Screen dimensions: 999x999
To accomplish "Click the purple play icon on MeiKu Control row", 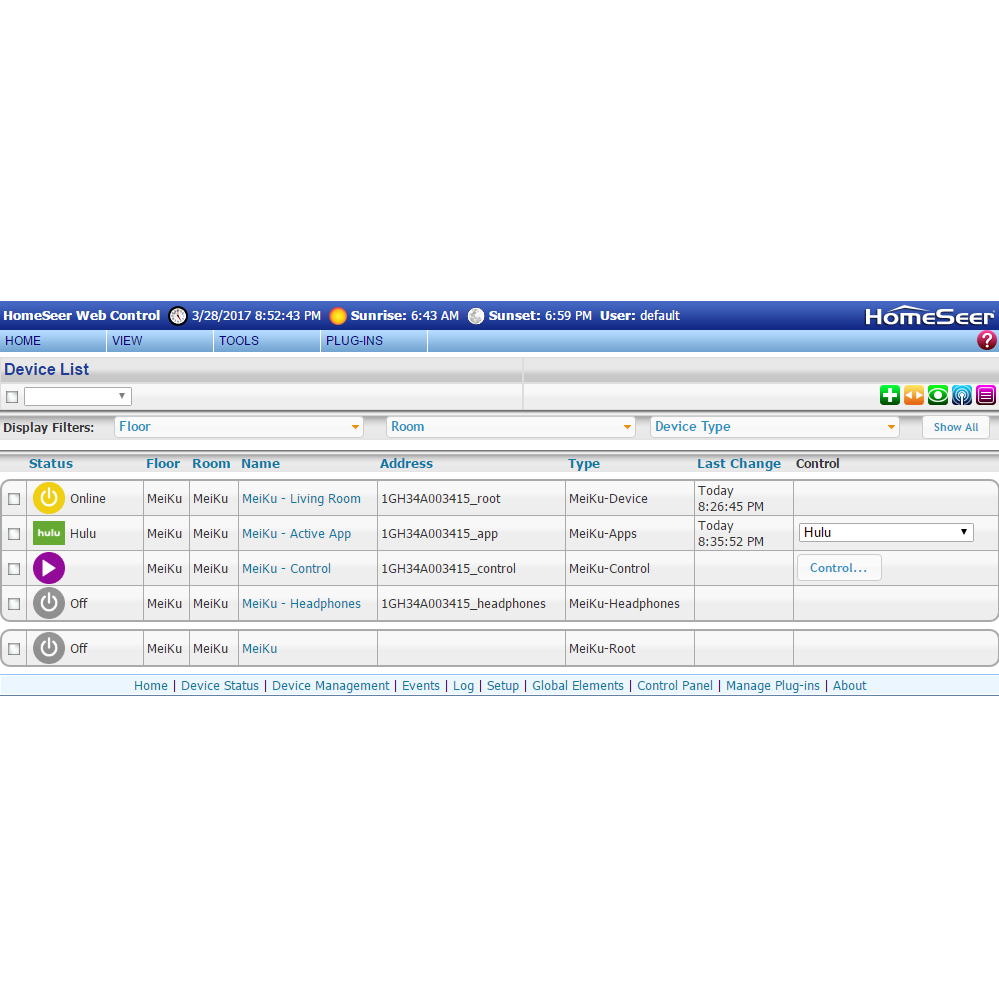I will [x=48, y=568].
